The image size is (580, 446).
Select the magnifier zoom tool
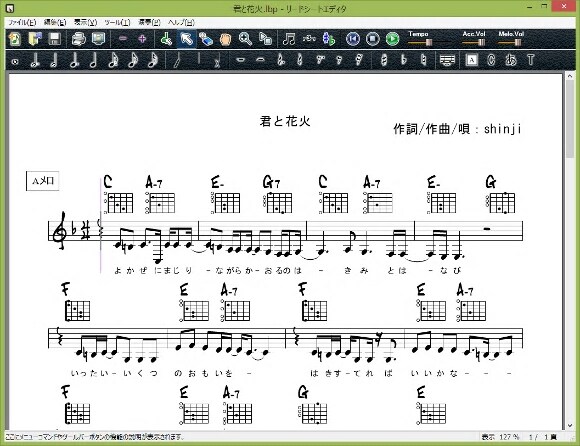[245, 39]
